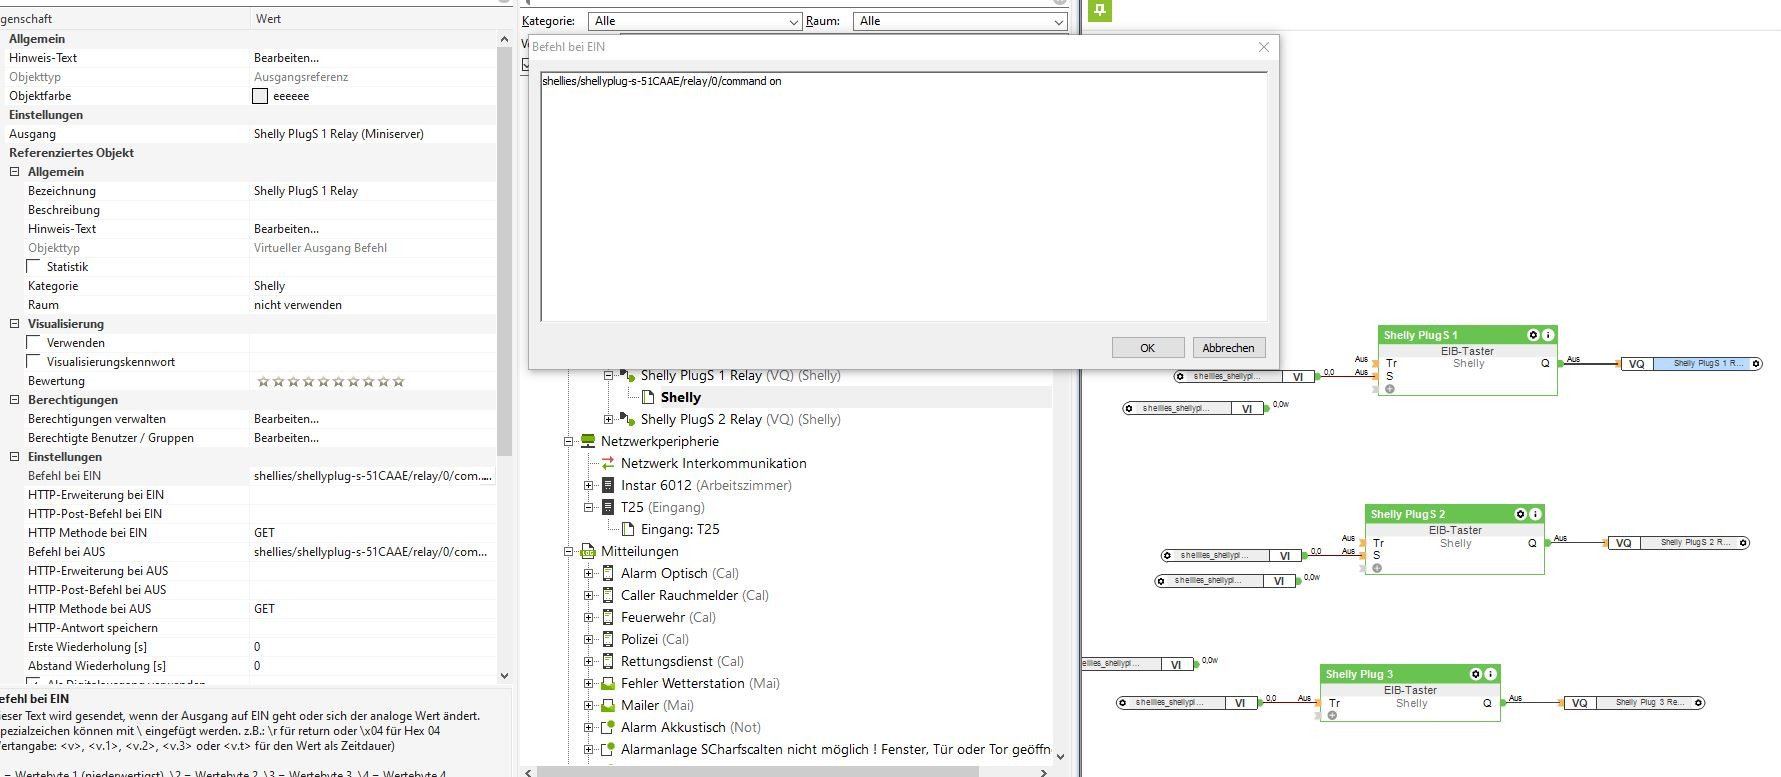Collapse the Netzwerkperipherie tree node
The width and height of the screenshot is (1781, 777).
(568, 441)
